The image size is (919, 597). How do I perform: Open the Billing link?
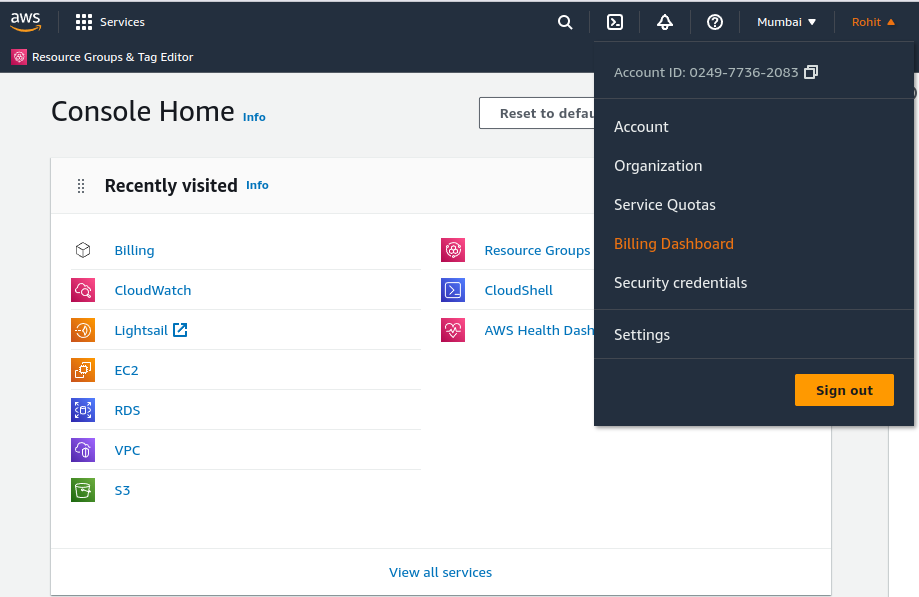click(x=134, y=250)
